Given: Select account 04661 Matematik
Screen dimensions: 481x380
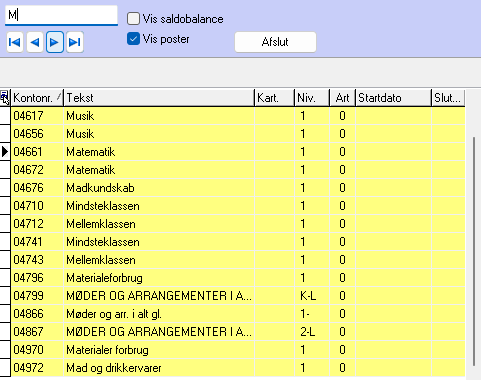Looking at the screenshot, I should point(238,152).
